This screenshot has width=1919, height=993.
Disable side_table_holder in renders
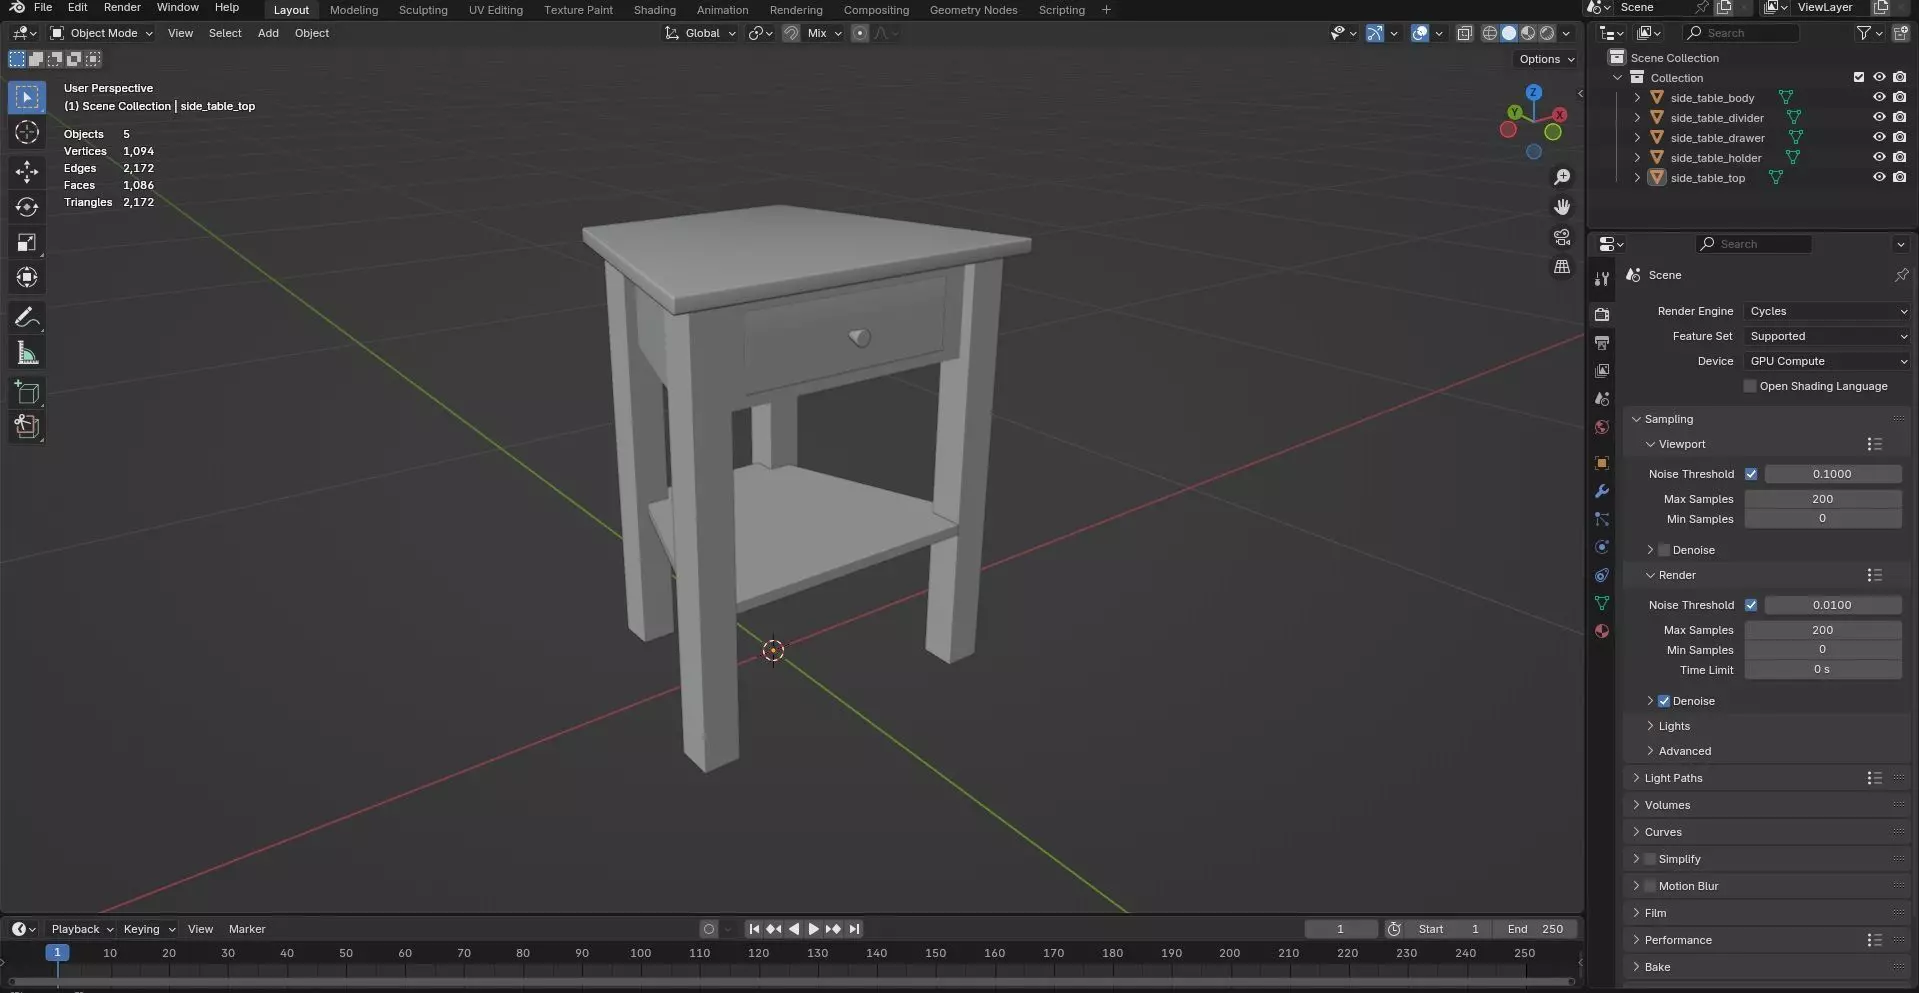tap(1899, 157)
